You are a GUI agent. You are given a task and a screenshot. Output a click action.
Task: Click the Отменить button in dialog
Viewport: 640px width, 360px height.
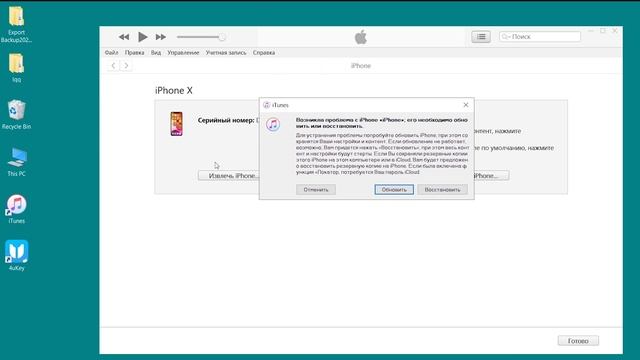(316, 189)
